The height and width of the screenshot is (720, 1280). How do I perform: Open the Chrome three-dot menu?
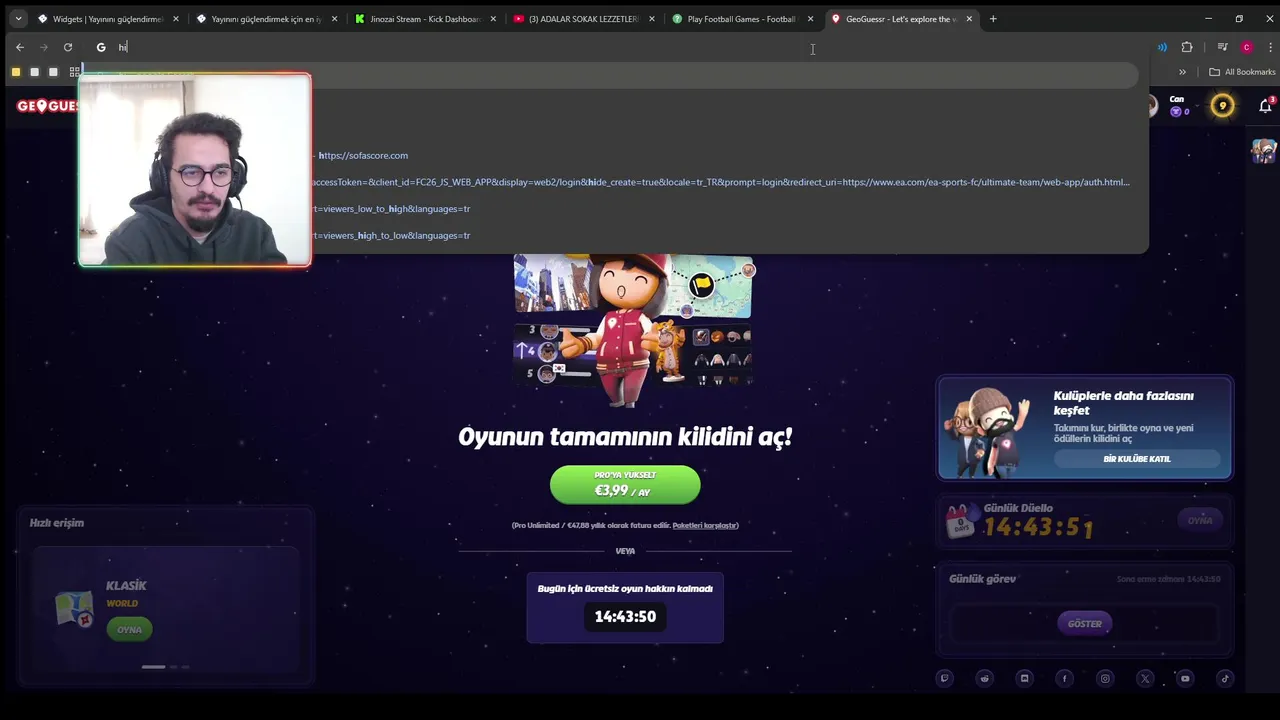1270,47
